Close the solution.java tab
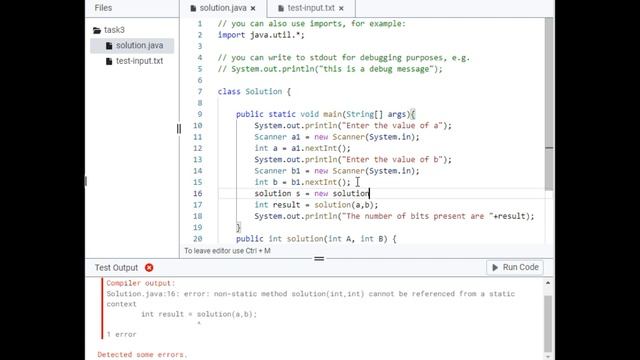Image resolution: width=640 pixels, height=360 pixels. coord(253,8)
